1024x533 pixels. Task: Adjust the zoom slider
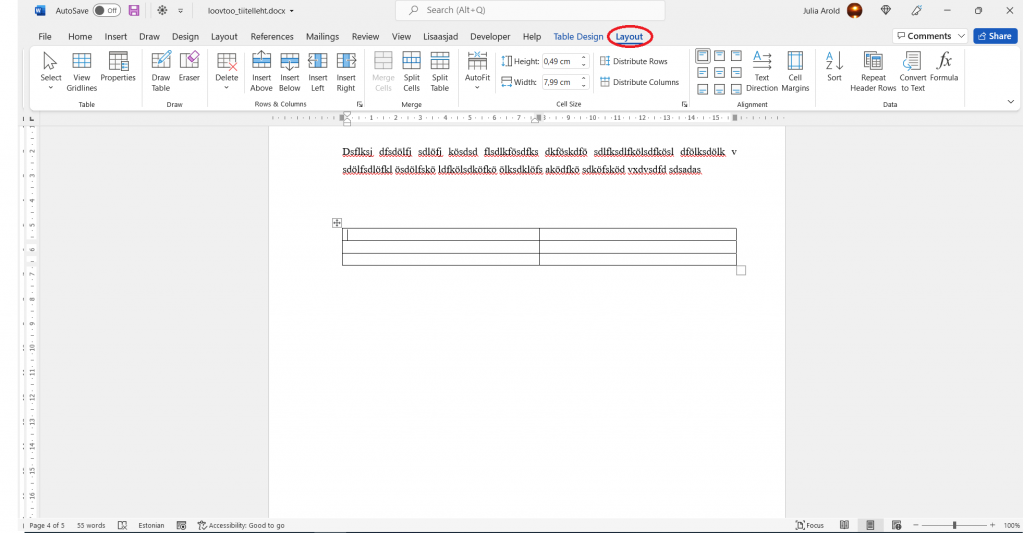point(954,525)
